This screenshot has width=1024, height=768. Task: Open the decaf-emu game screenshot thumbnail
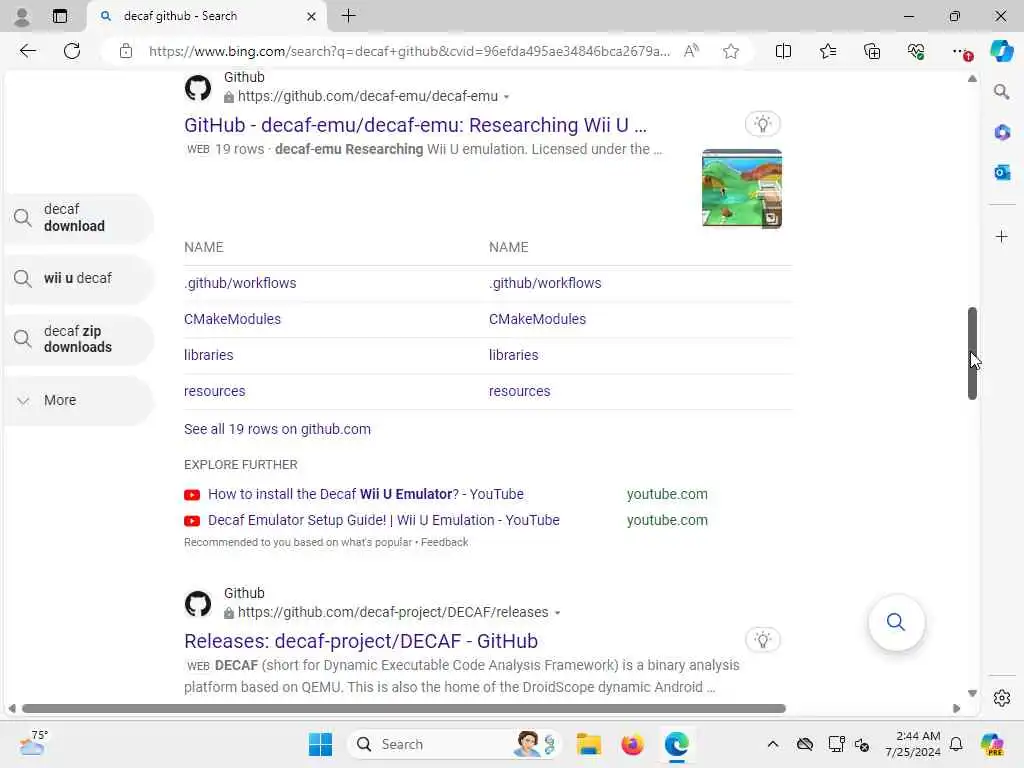tap(742, 188)
